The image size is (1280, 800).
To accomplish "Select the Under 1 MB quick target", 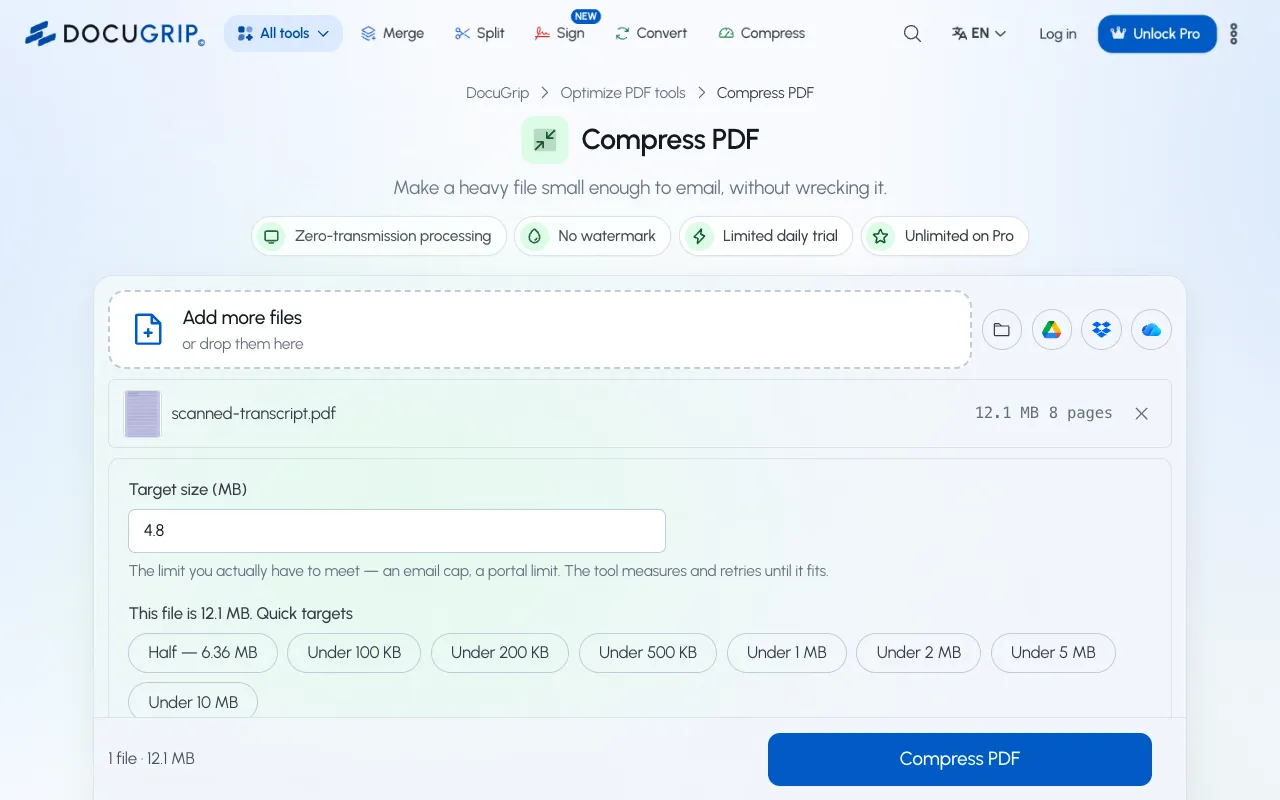I will [787, 653].
